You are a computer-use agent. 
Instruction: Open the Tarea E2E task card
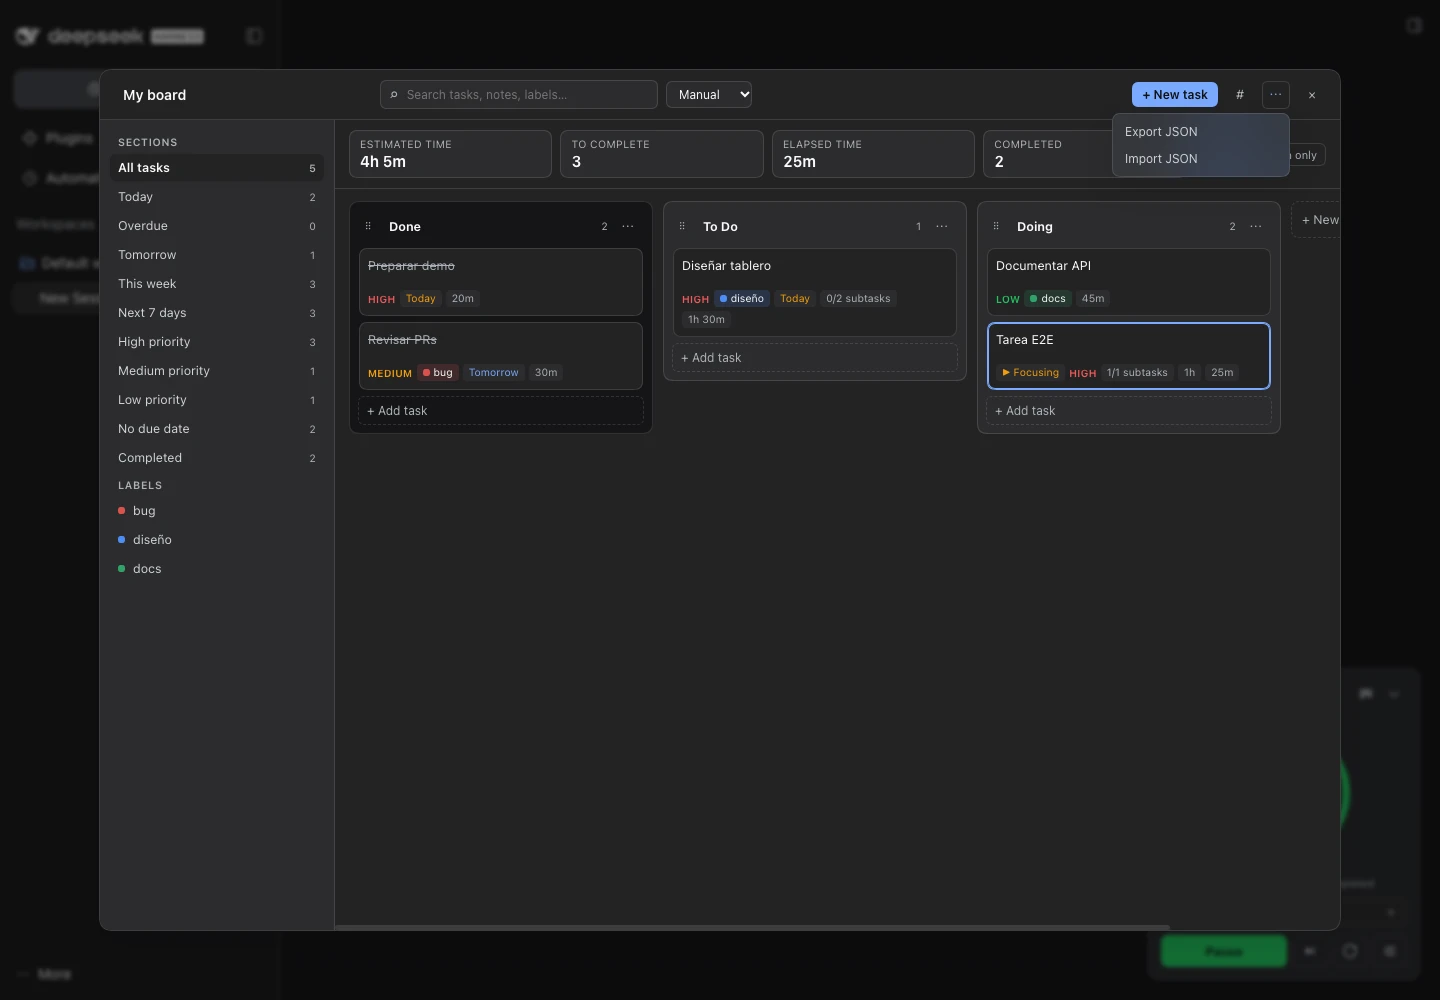coord(1129,356)
